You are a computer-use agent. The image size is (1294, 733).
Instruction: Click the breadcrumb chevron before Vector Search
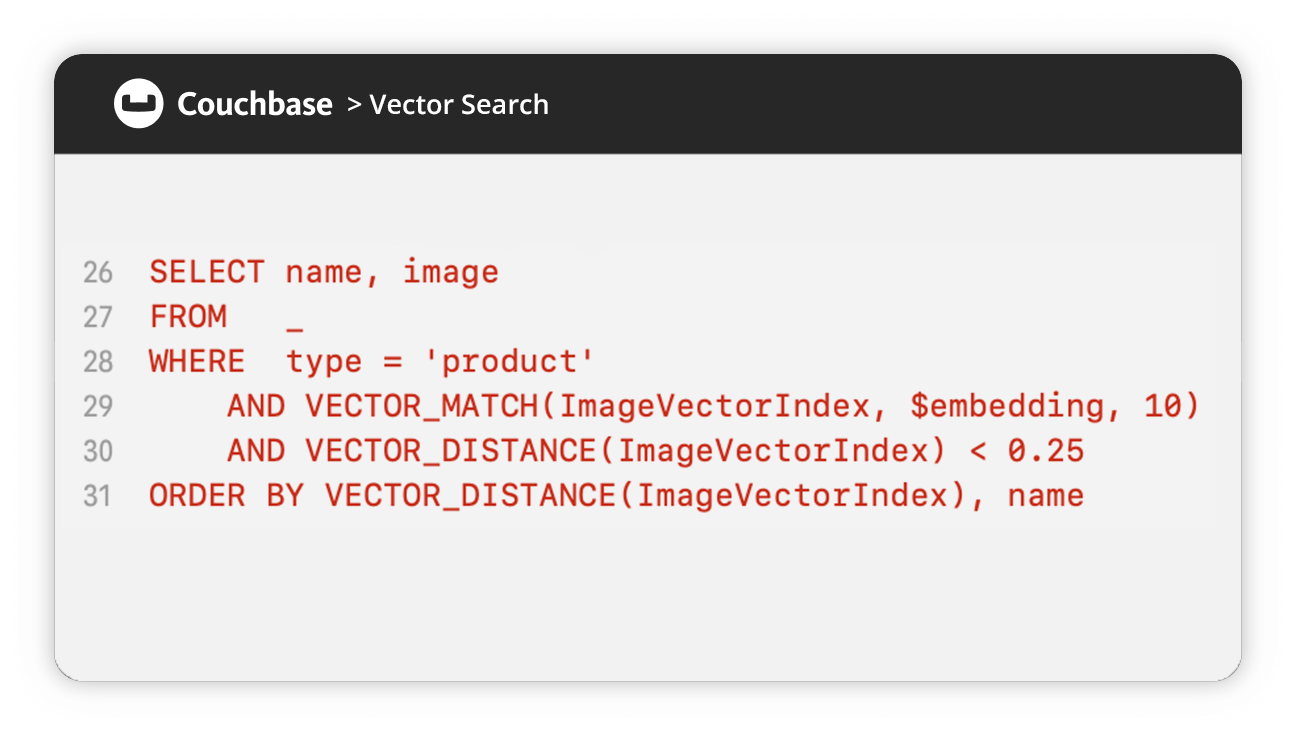(354, 104)
